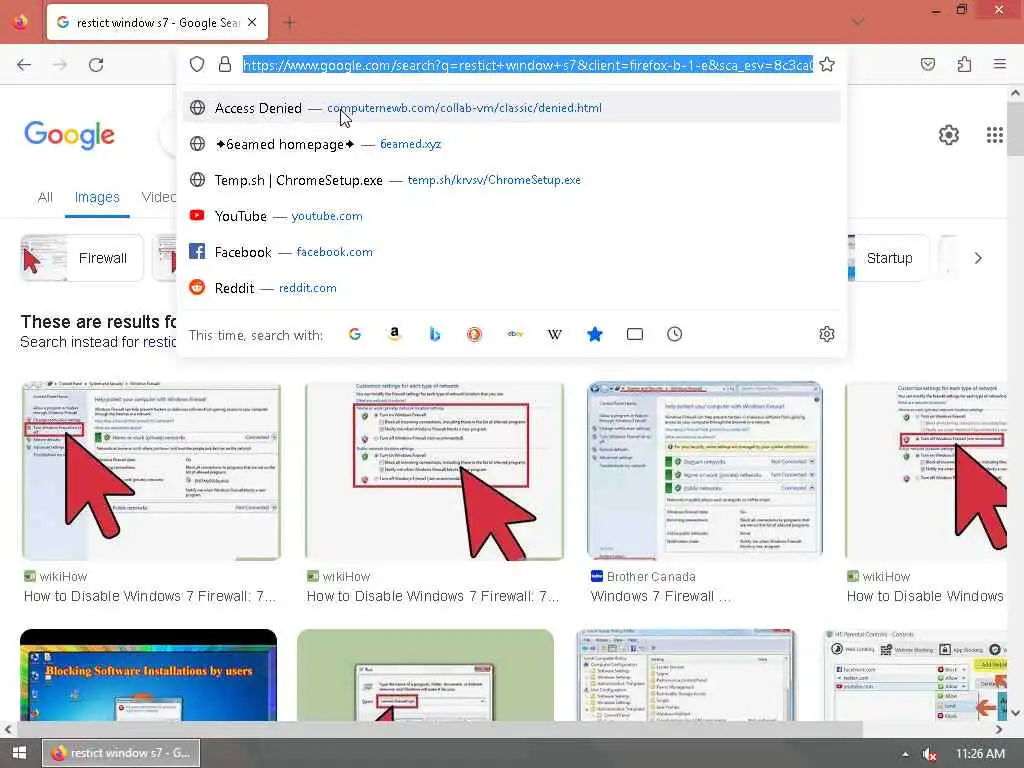This screenshot has height=768, width=1024.
Task: Show more filter chips with right chevron
Action: (x=978, y=258)
